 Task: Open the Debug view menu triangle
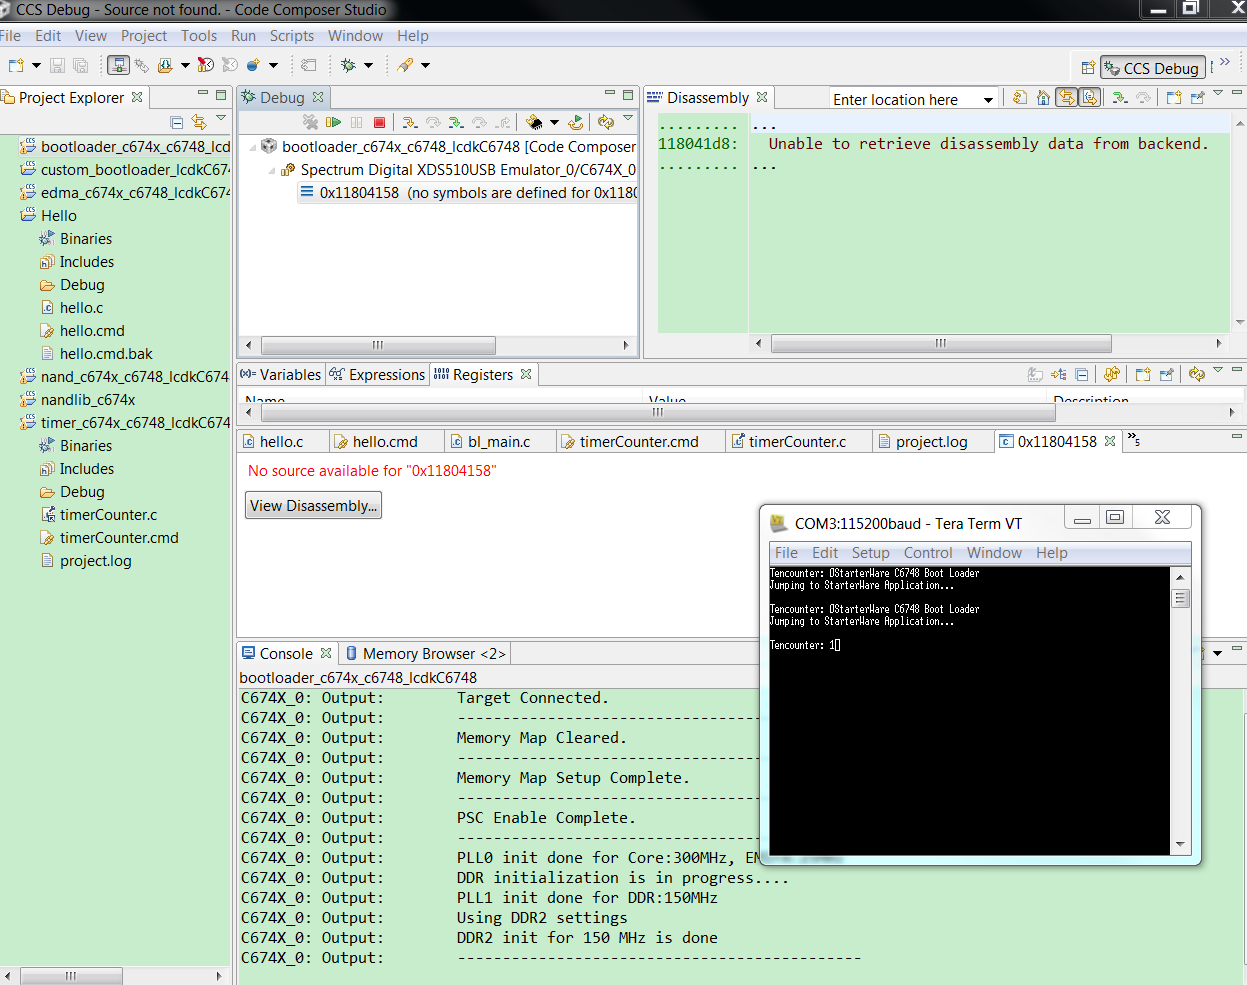coord(628,118)
